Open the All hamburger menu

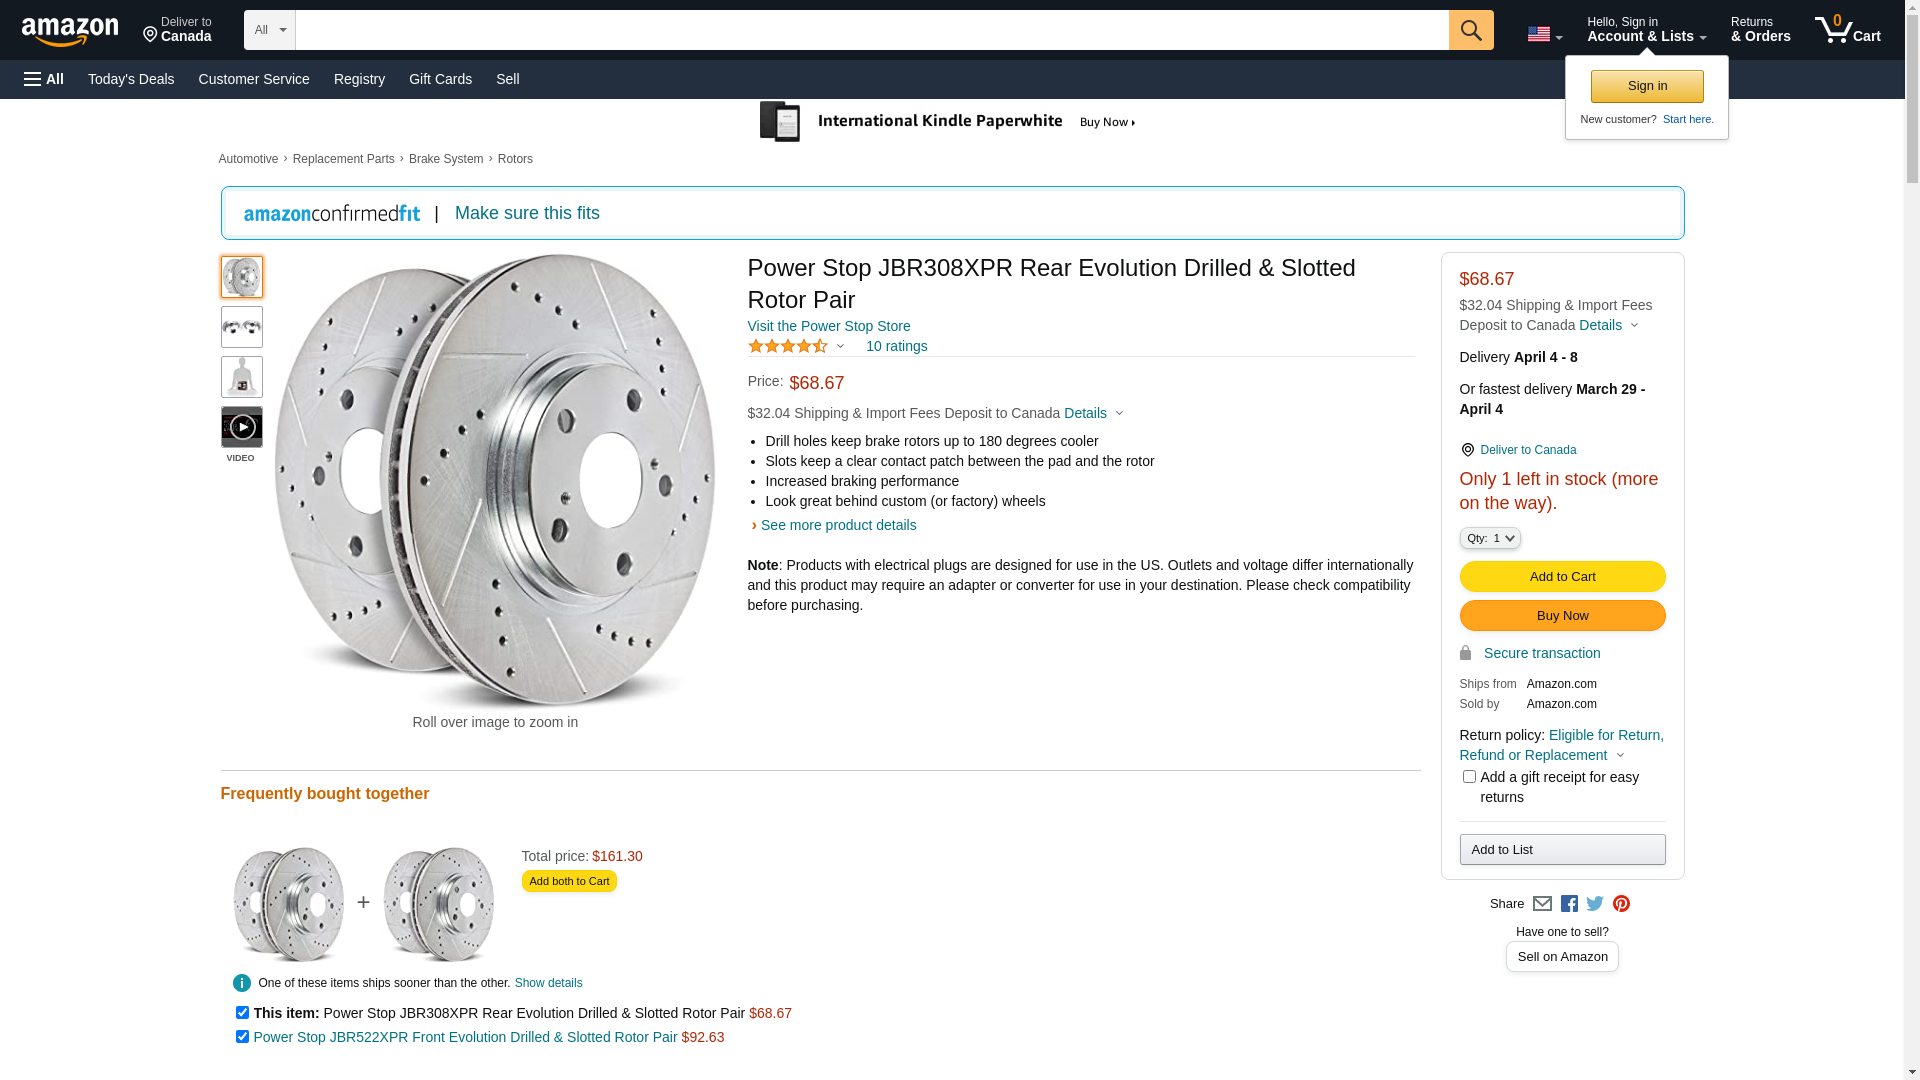(44, 79)
